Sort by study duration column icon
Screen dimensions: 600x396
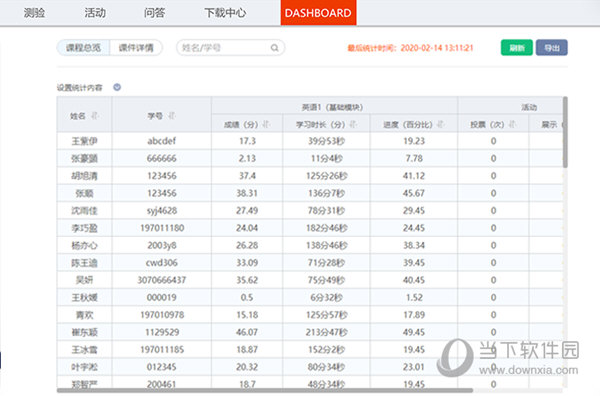pos(354,124)
